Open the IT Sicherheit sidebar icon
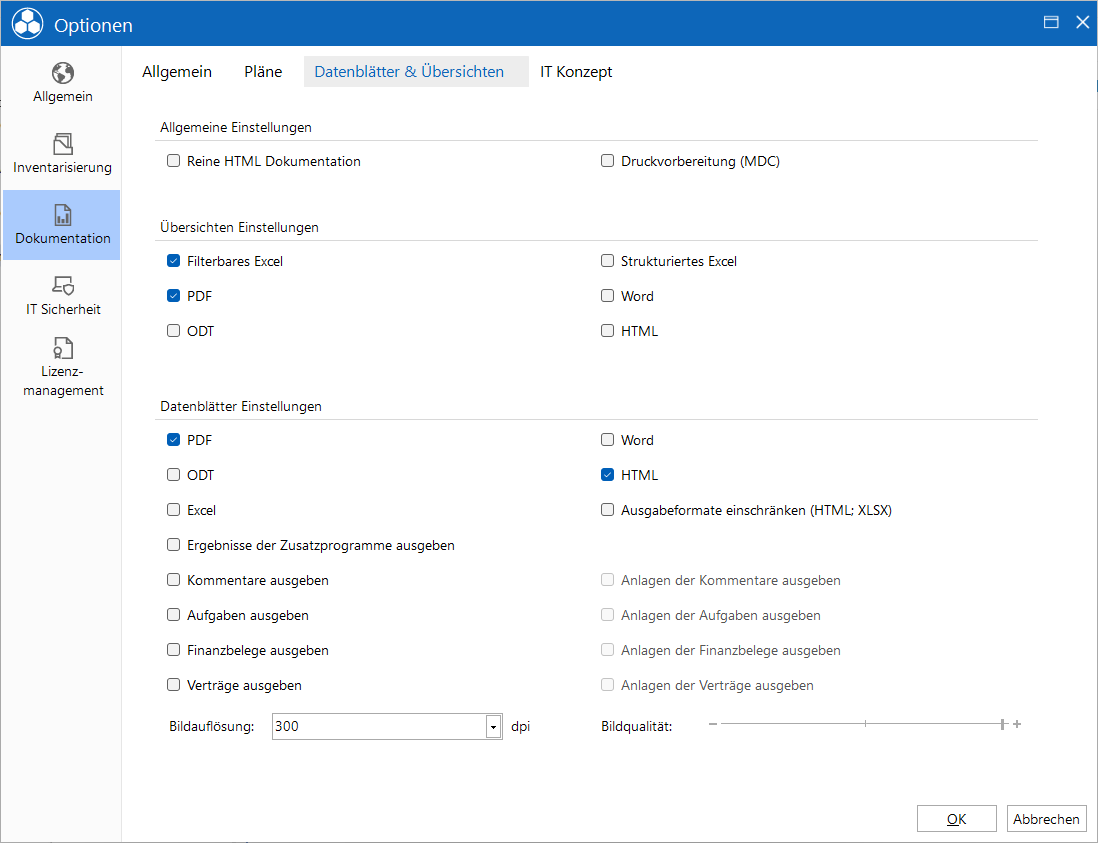The width and height of the screenshot is (1098, 843). pyautogui.click(x=62, y=285)
